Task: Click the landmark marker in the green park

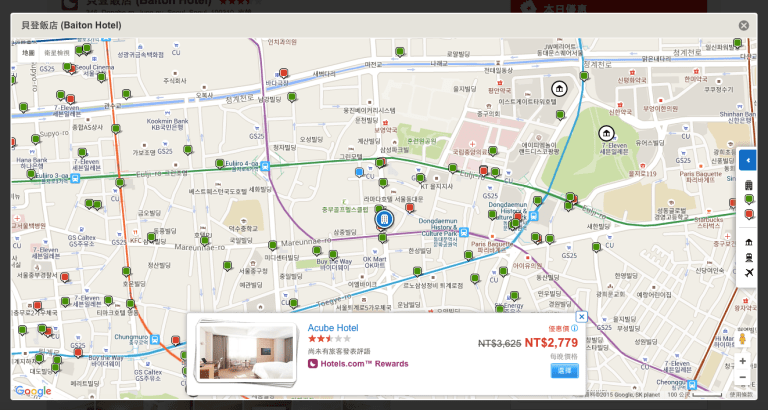Action: (x=606, y=133)
